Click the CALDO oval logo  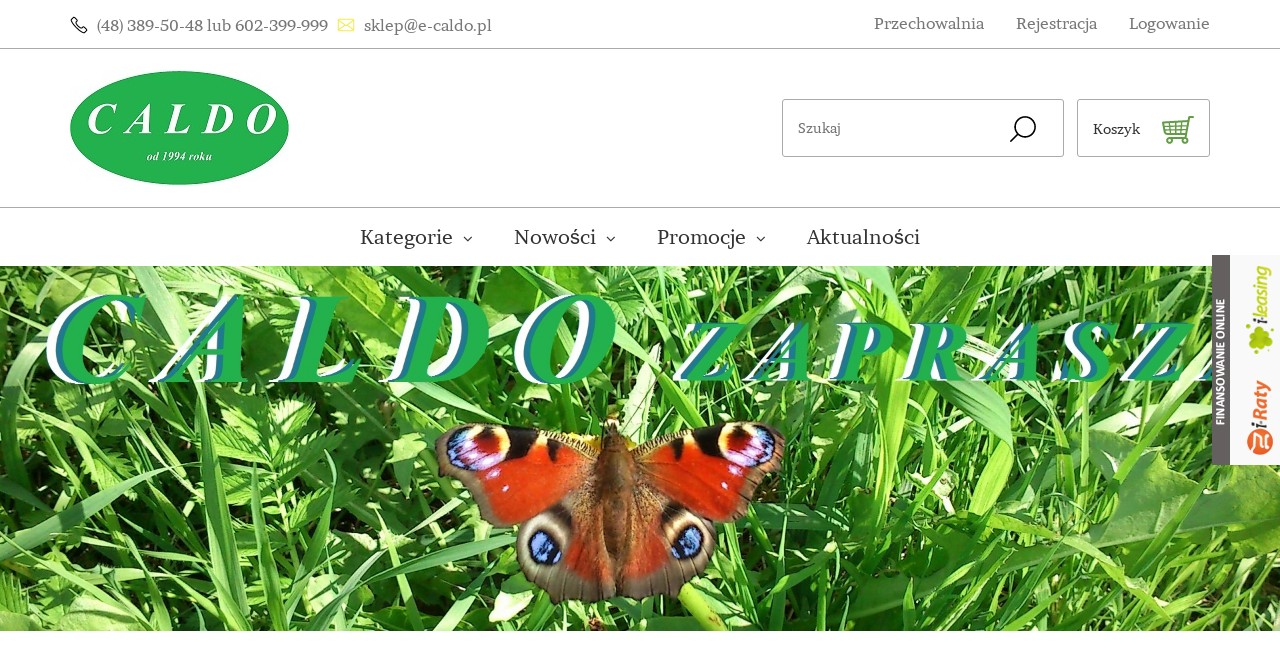tap(179, 128)
